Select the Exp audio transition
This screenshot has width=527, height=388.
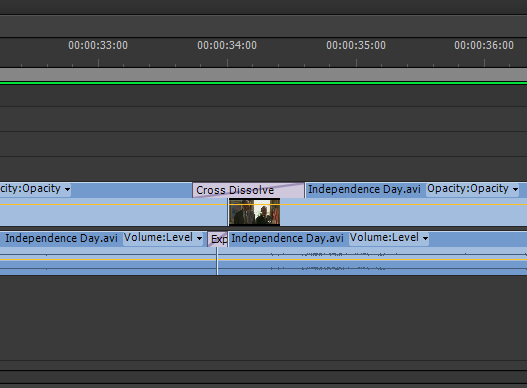[x=218, y=239]
